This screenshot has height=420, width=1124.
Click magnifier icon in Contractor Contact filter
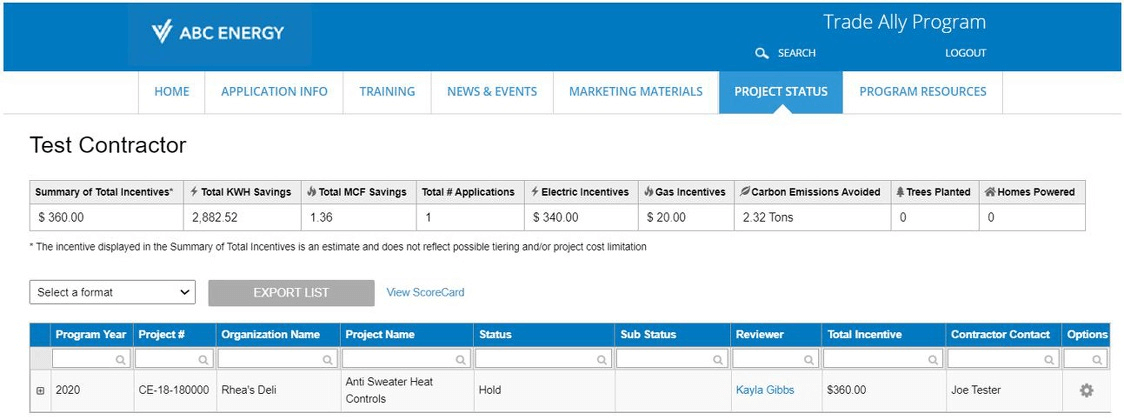[x=1049, y=359]
